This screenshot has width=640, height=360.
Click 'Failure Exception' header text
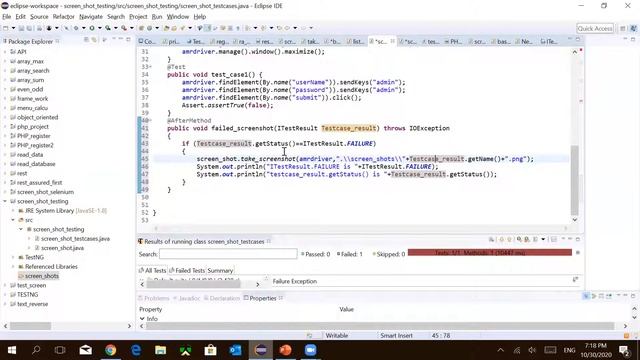click(295, 281)
